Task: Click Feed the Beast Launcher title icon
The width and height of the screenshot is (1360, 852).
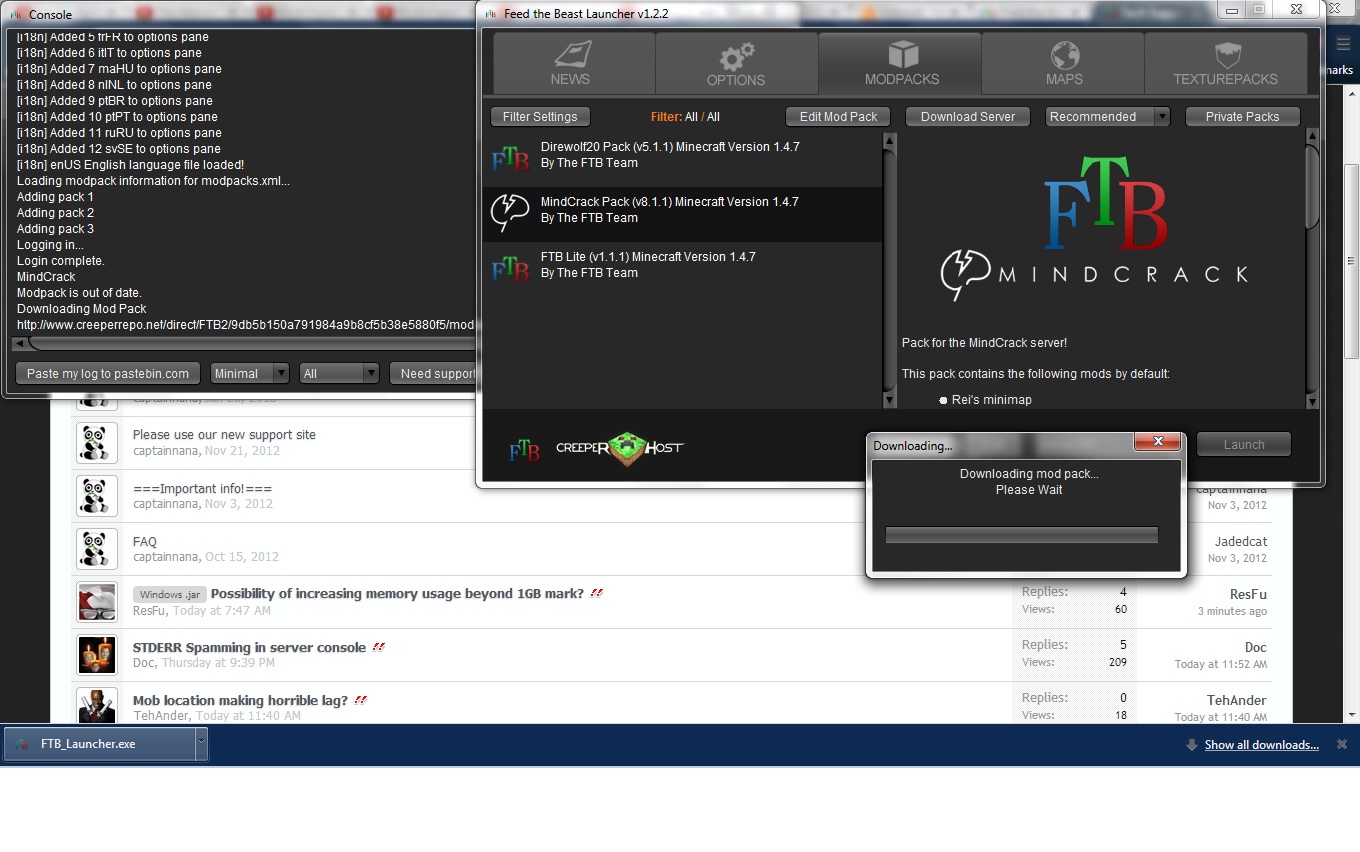Action: 490,14
